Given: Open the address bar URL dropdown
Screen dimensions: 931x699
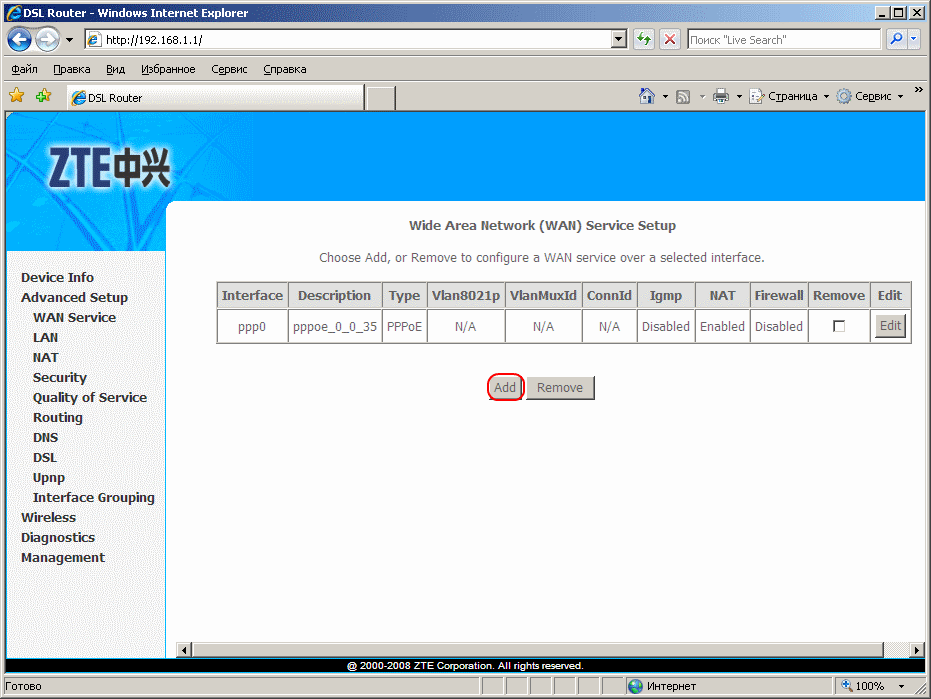Looking at the screenshot, I should click(x=619, y=40).
